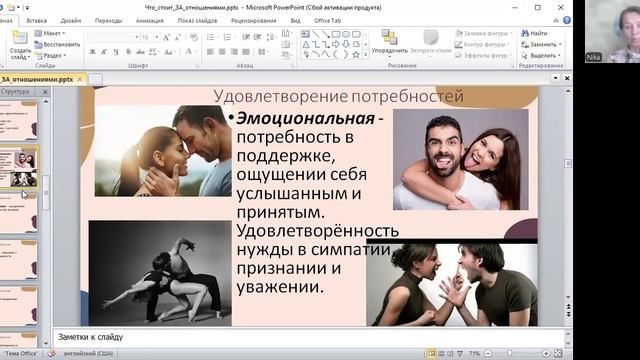
Task: Click the bulleted list icon
Action: 211,37
